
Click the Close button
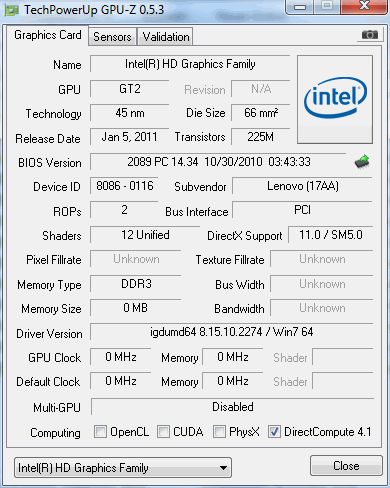tap(346, 465)
